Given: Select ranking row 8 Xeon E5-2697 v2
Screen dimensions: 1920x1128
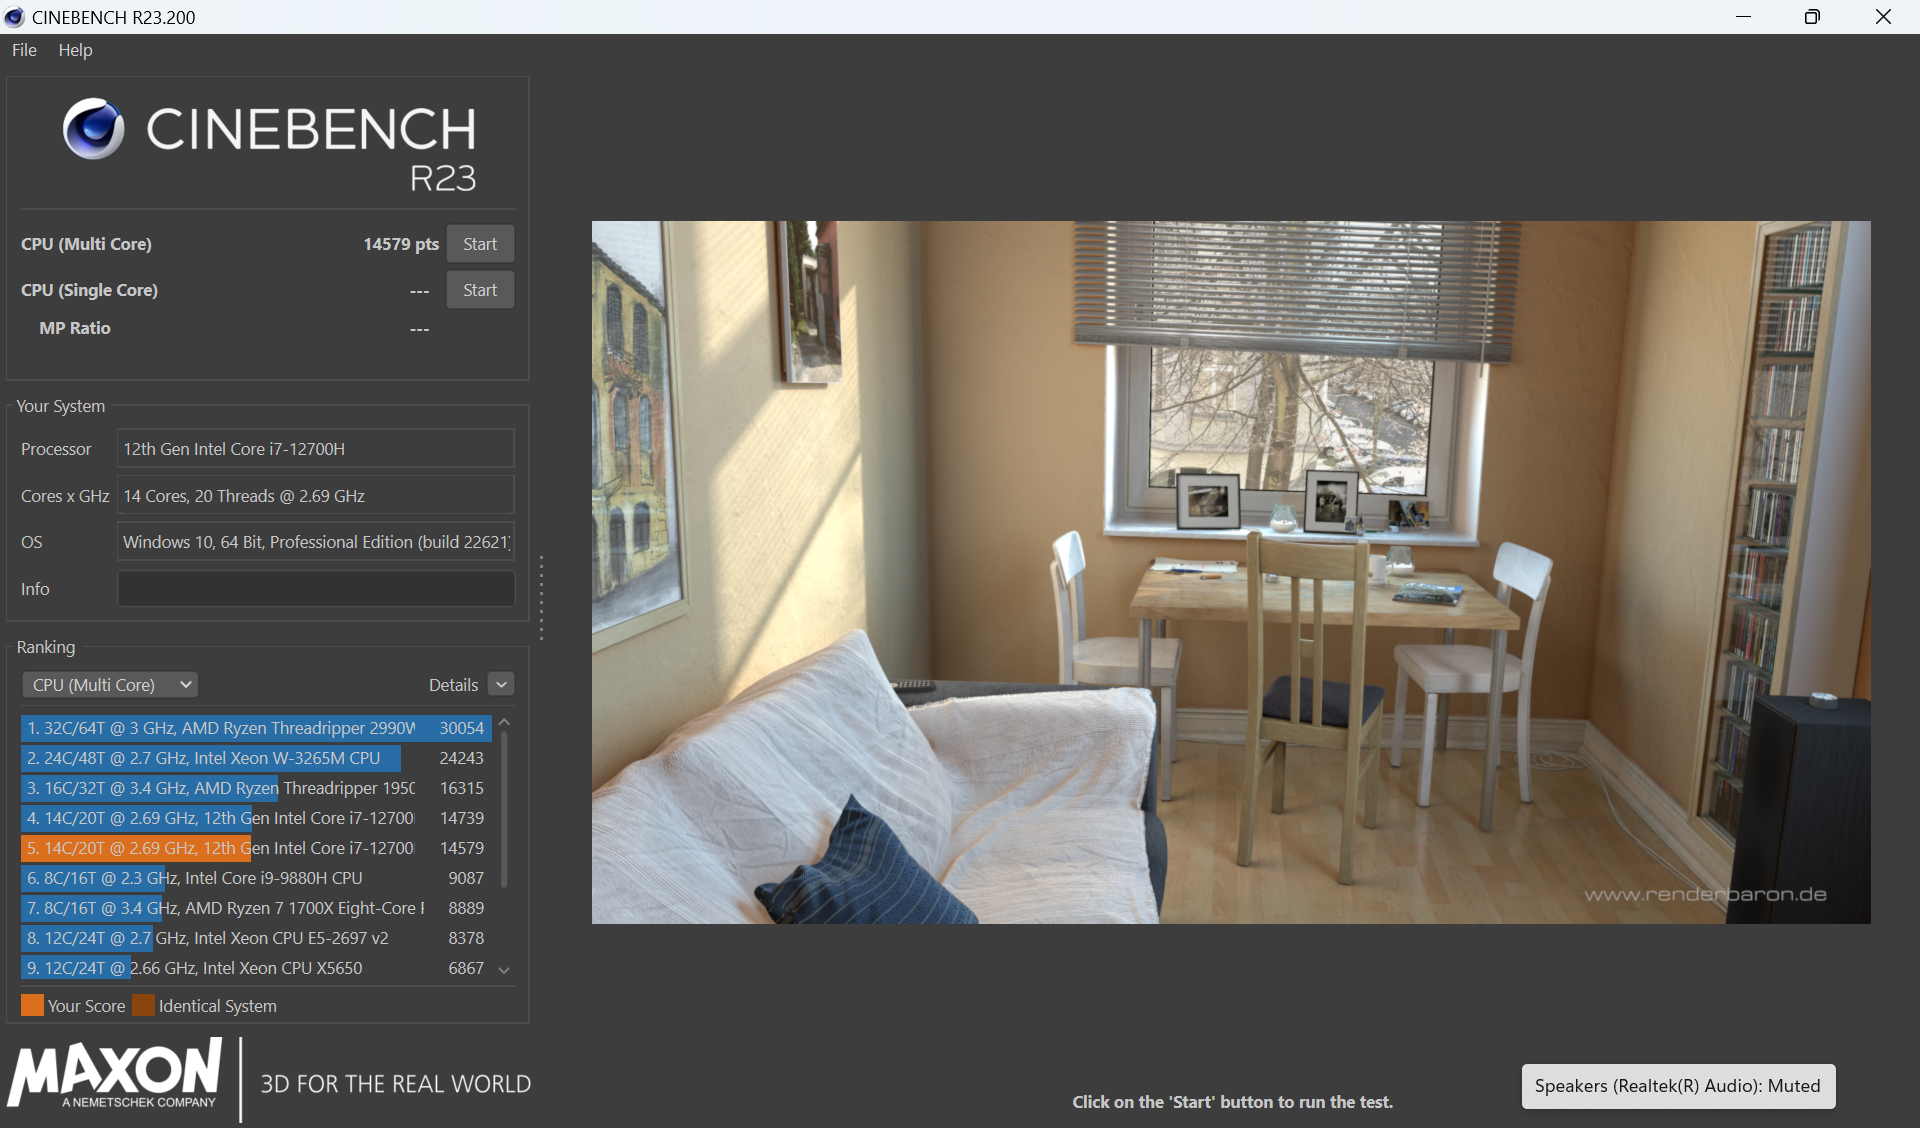Looking at the screenshot, I should [x=256, y=938].
